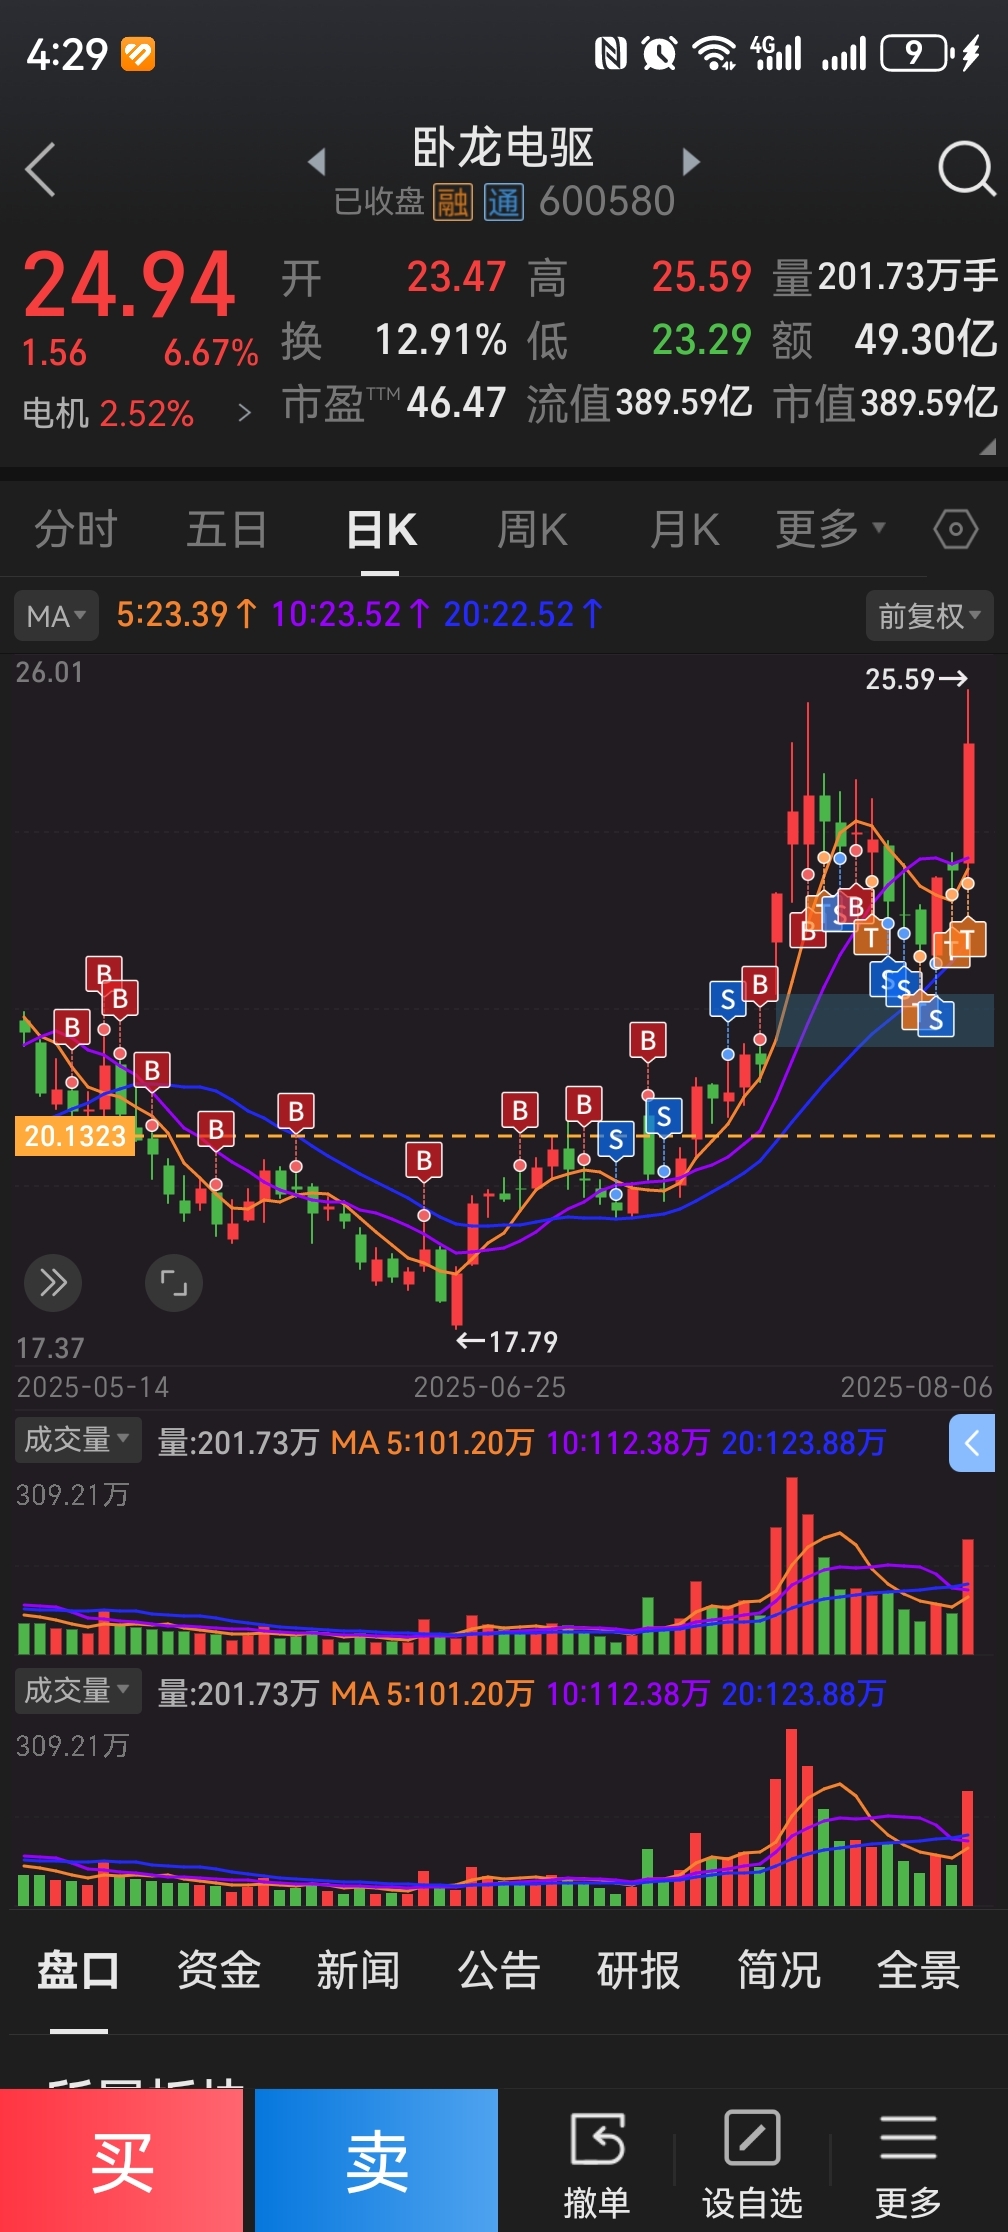Open the 简况 company profile tab
The width and height of the screenshot is (1008, 2232).
(x=778, y=1971)
